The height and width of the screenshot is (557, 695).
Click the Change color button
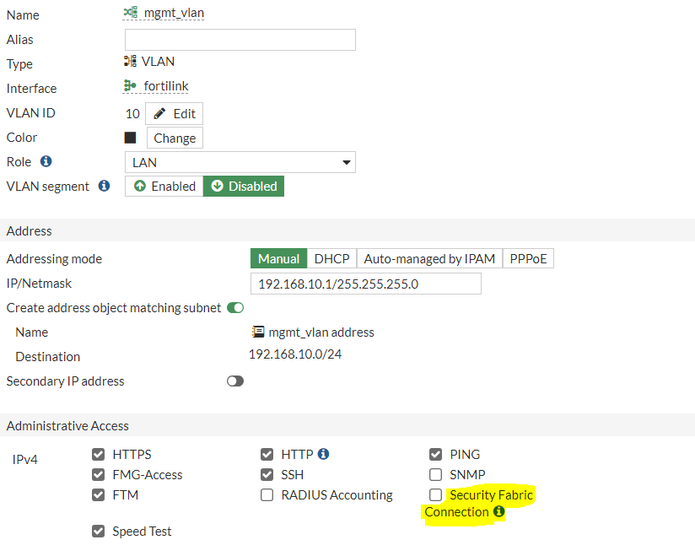pos(174,138)
